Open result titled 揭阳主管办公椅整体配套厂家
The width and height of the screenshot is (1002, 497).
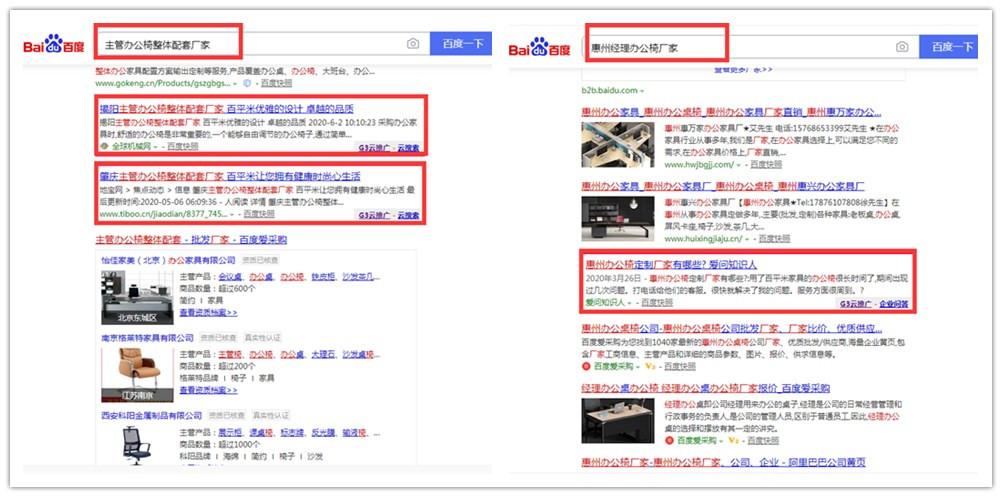tap(227, 109)
